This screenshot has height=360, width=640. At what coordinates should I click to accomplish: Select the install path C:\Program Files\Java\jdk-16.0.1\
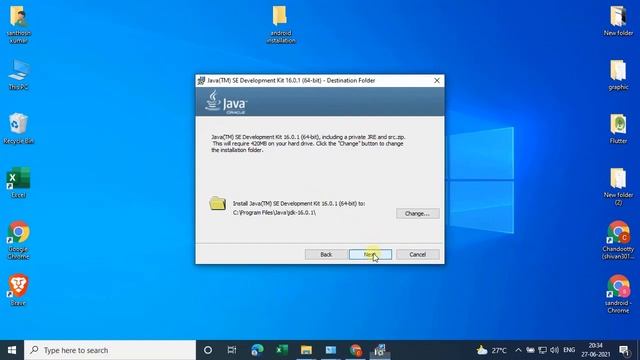tap(274, 213)
